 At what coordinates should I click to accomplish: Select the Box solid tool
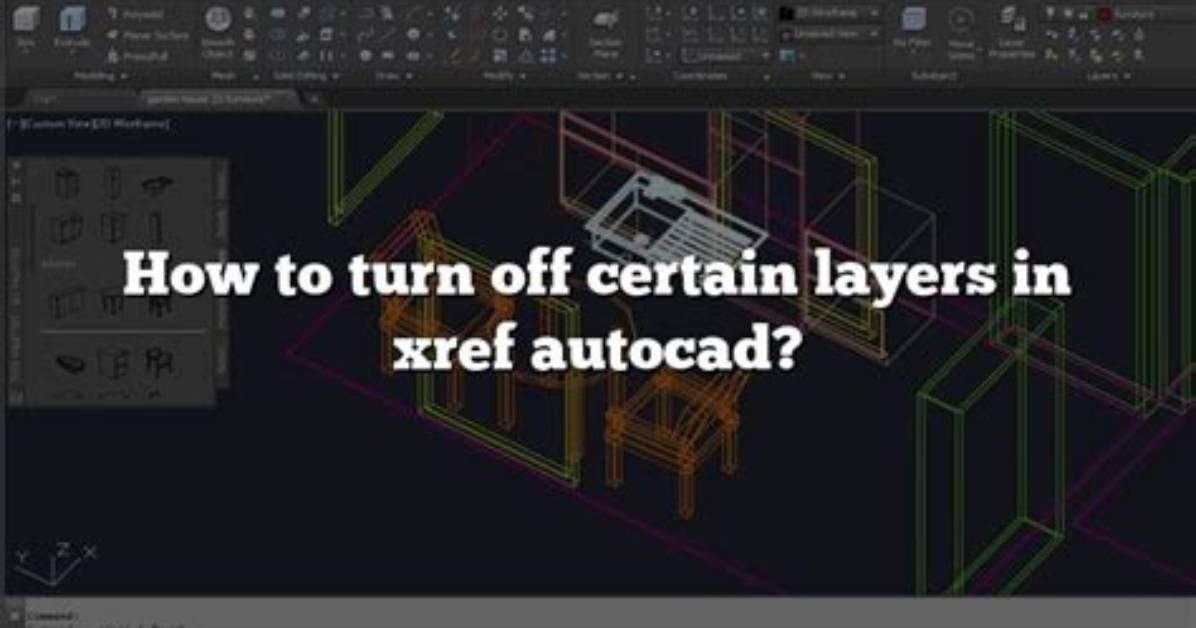(x=25, y=27)
